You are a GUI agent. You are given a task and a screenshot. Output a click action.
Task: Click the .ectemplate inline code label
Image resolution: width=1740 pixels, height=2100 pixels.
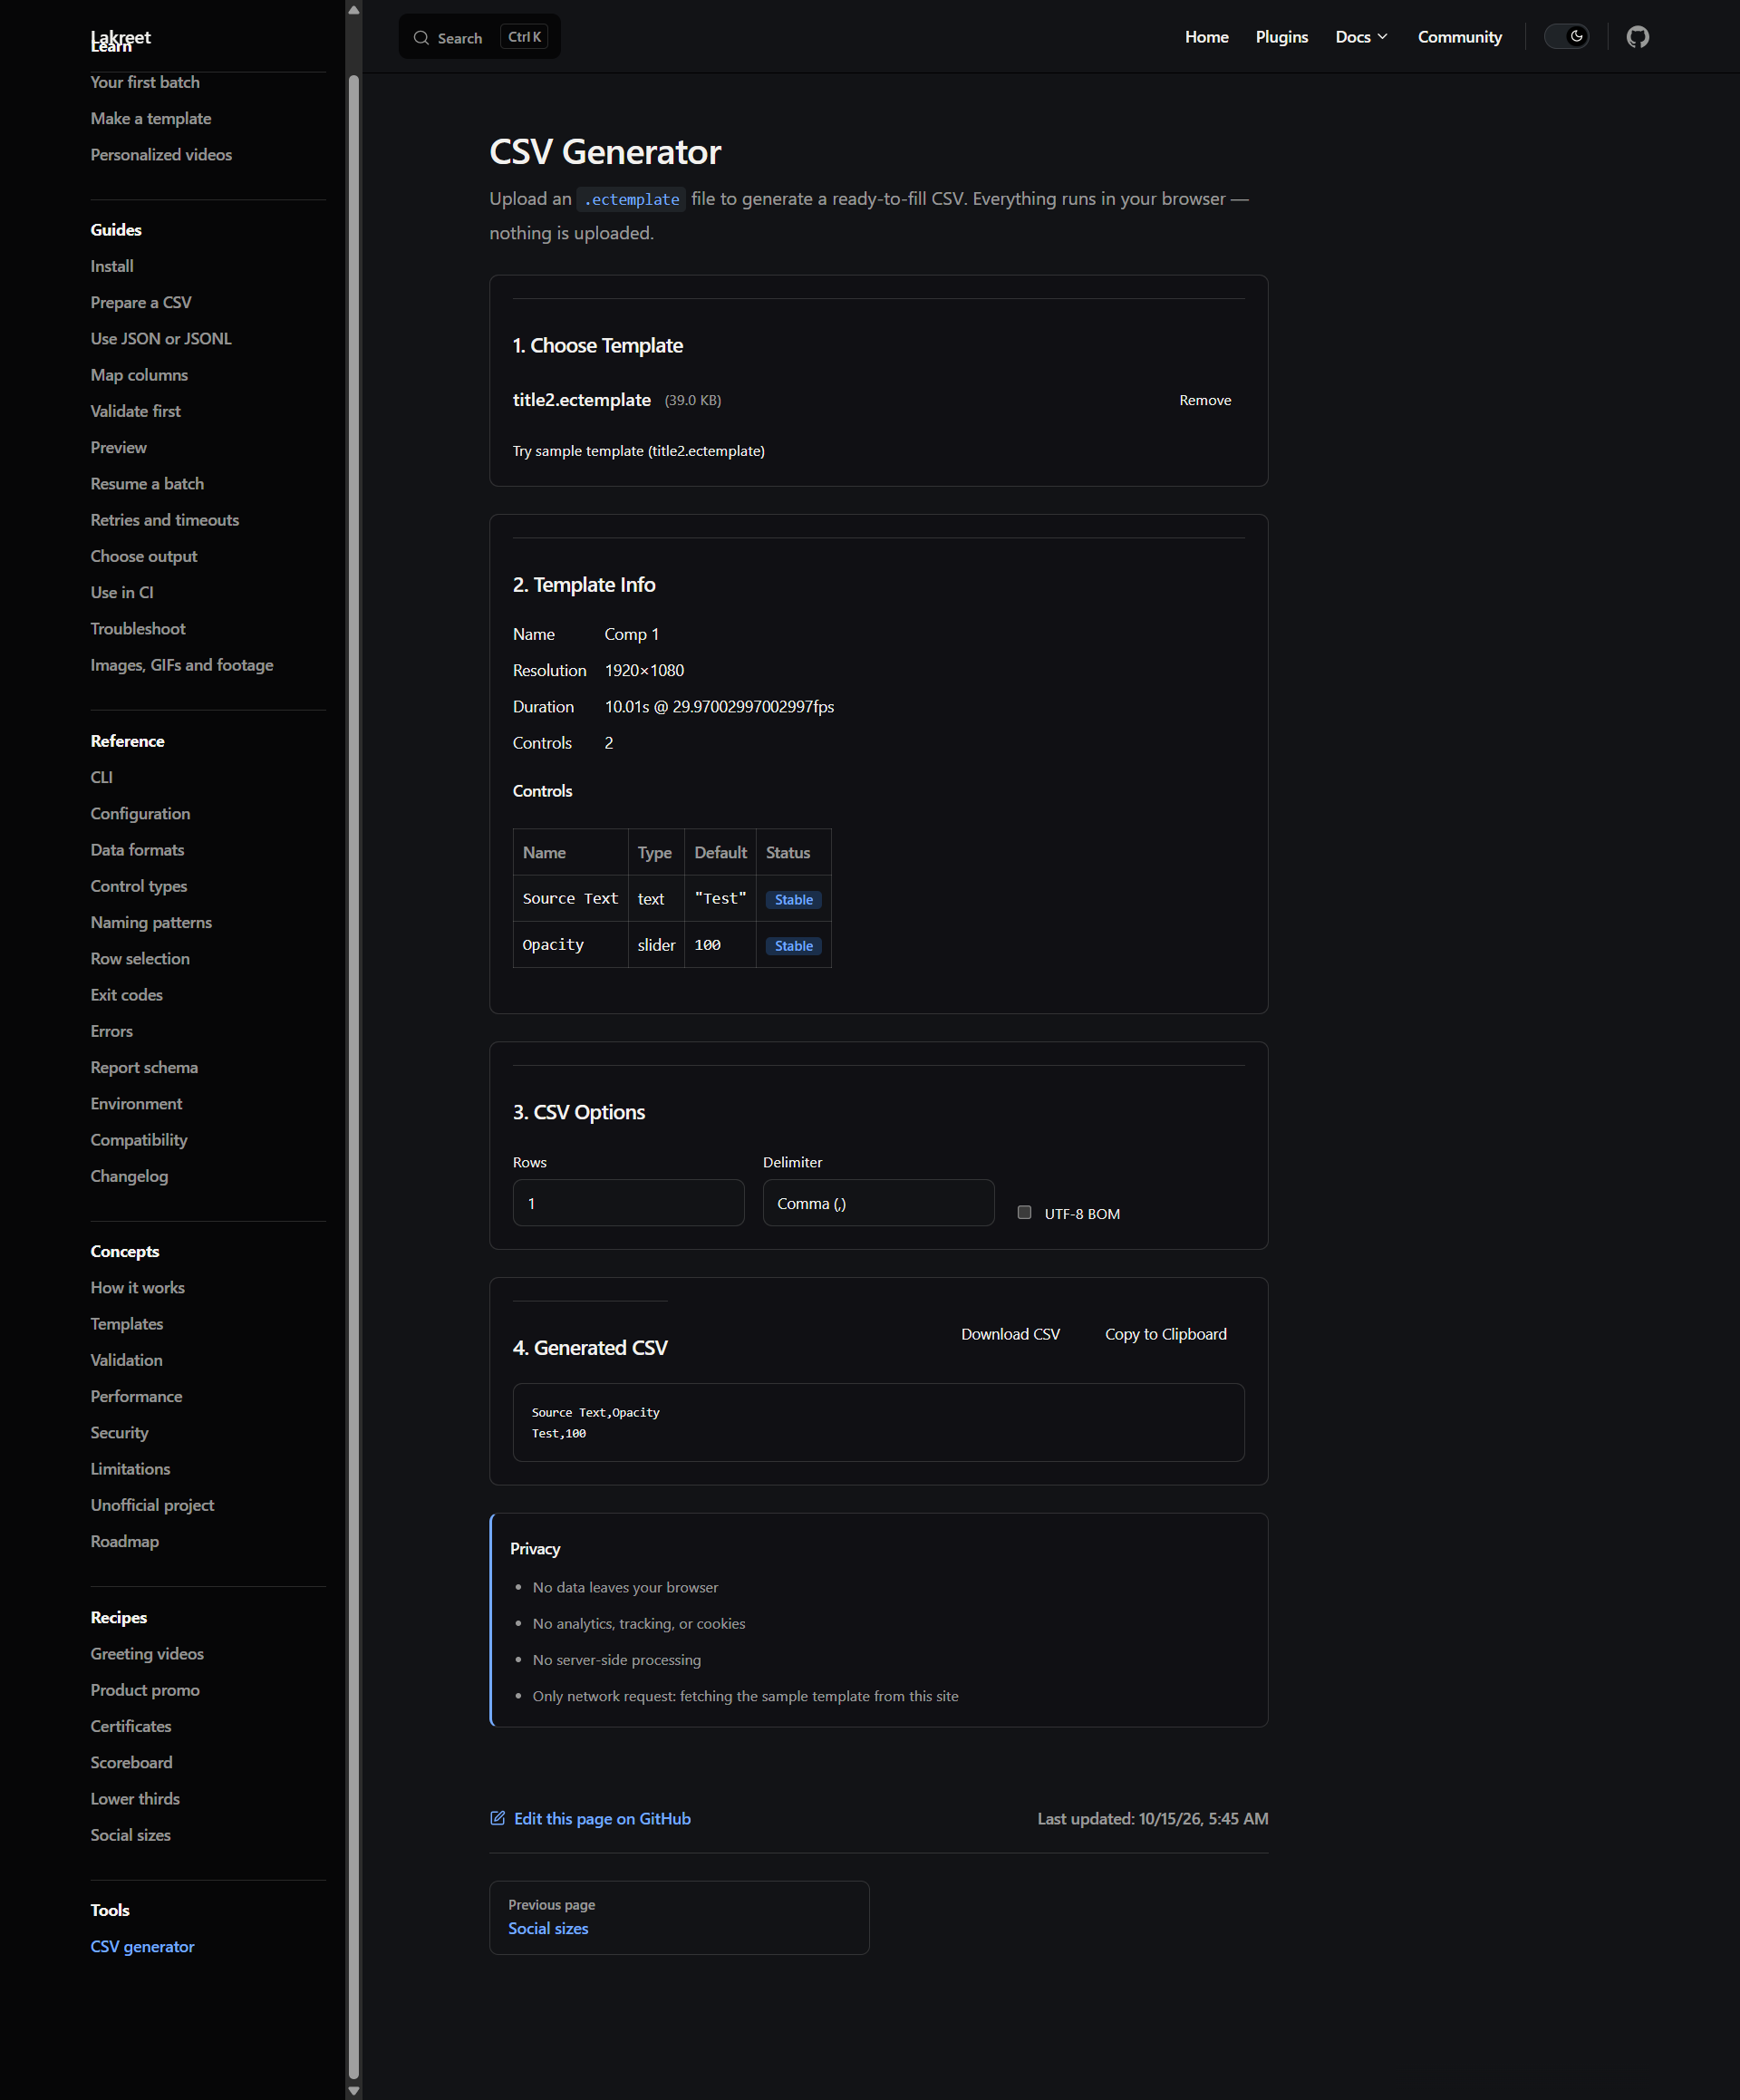tap(631, 199)
